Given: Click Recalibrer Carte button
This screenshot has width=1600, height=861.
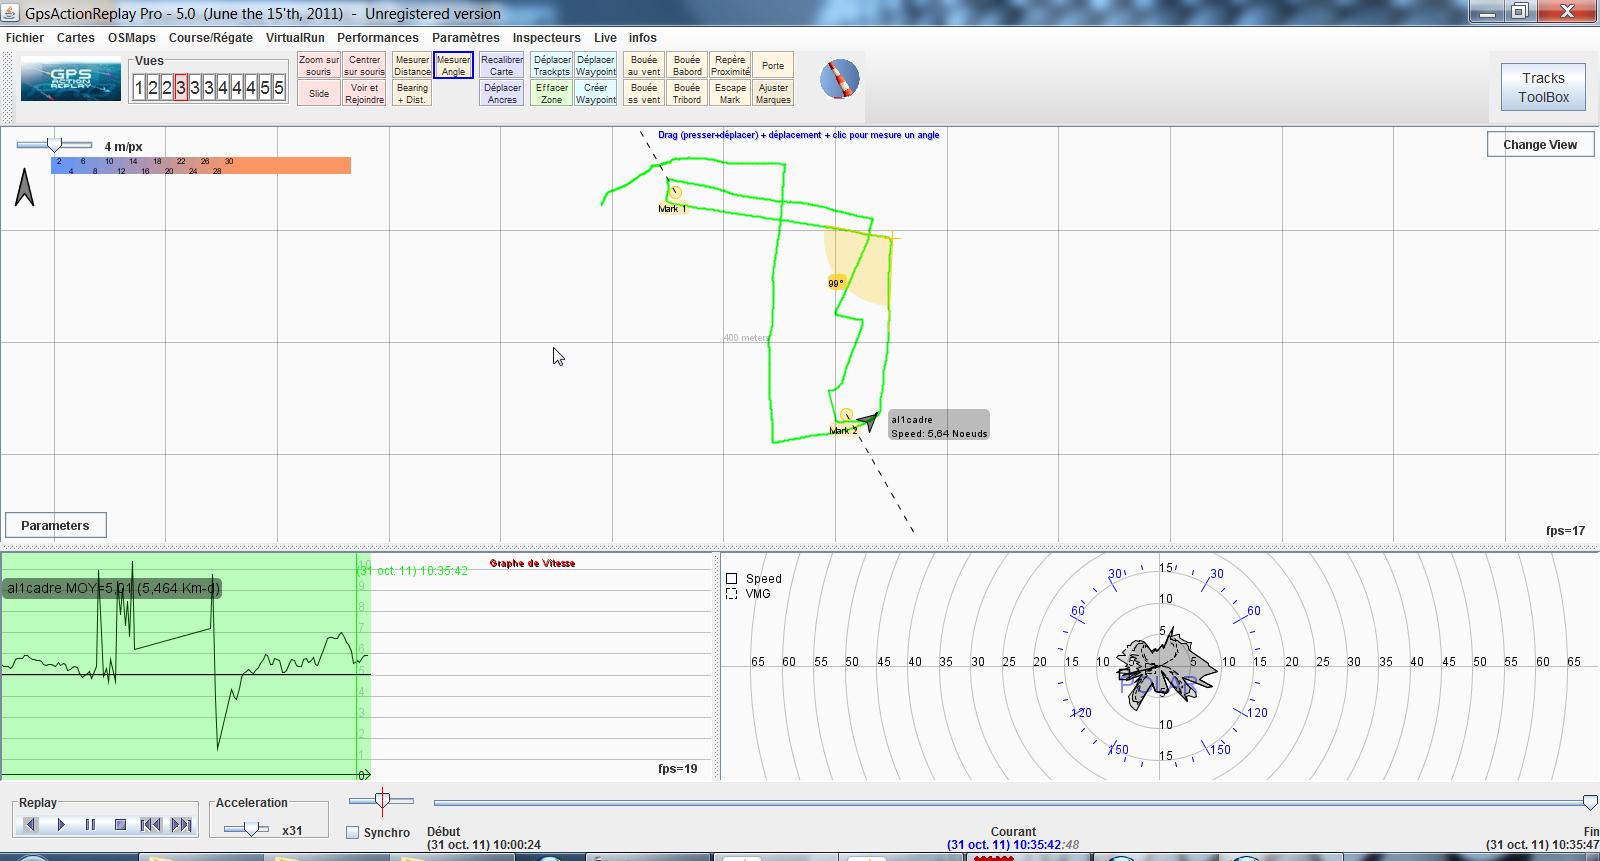Looking at the screenshot, I should coord(502,65).
